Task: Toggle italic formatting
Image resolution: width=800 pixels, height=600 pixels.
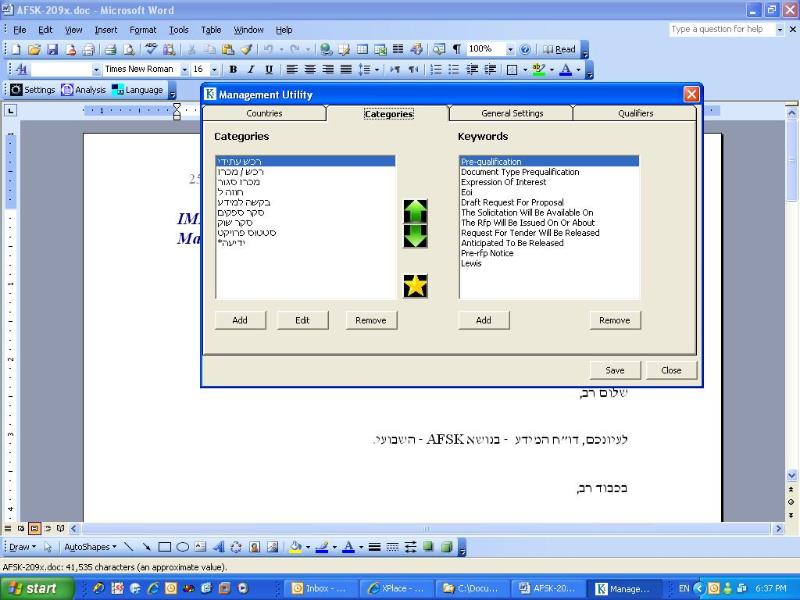Action: [x=251, y=69]
